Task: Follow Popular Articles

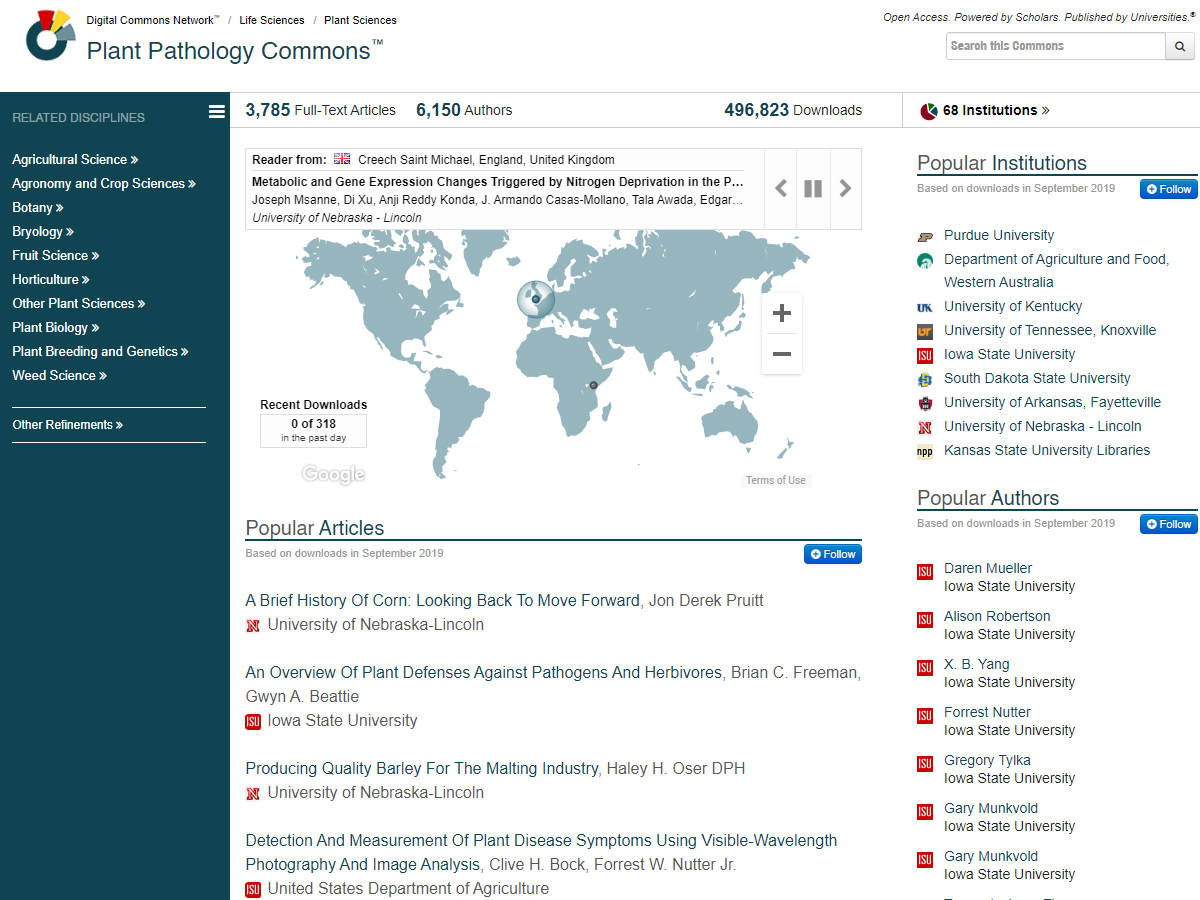Action: pos(832,554)
